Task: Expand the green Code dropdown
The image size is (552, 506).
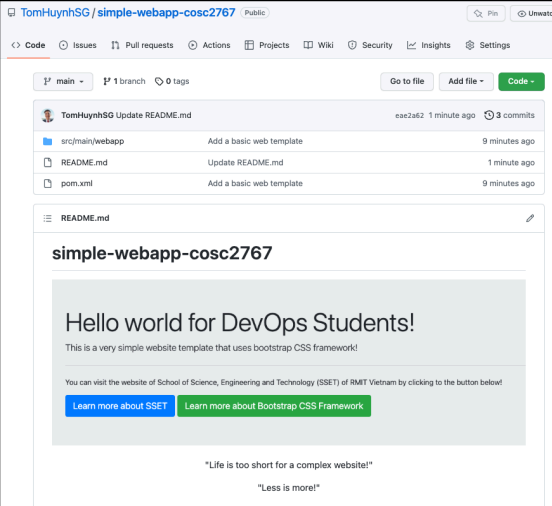Action: (x=521, y=81)
